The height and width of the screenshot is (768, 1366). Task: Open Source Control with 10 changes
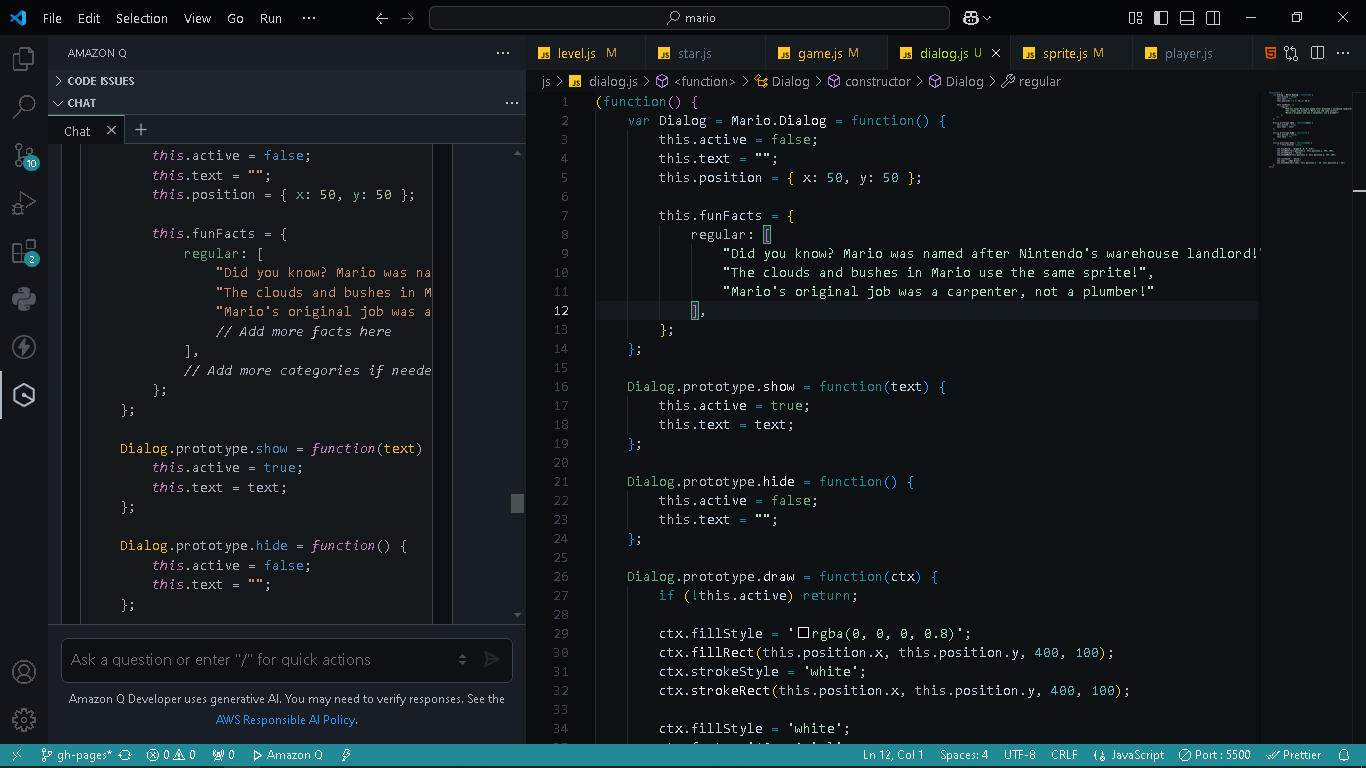pyautogui.click(x=24, y=155)
